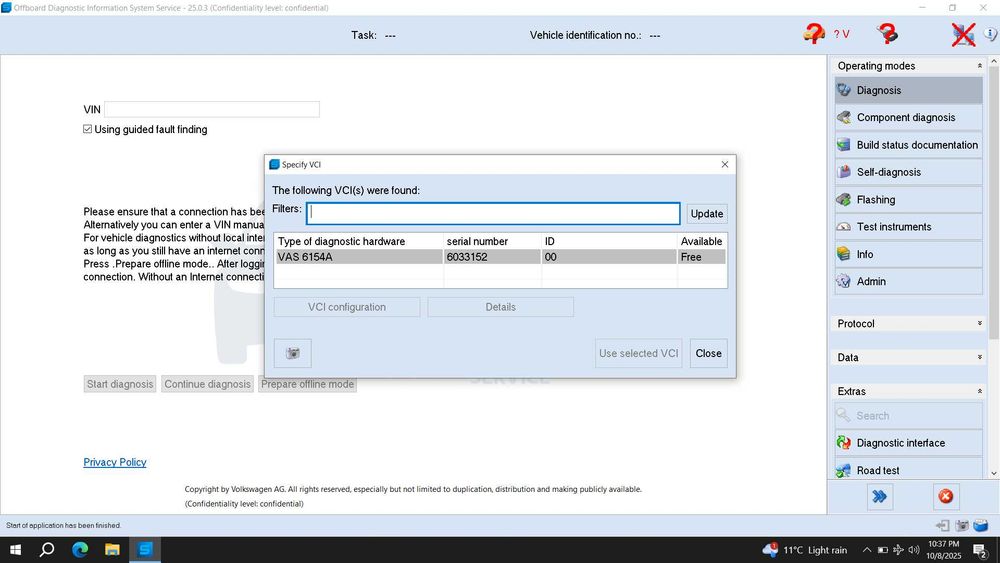Click the crossed-out network connection icon

click(x=963, y=34)
